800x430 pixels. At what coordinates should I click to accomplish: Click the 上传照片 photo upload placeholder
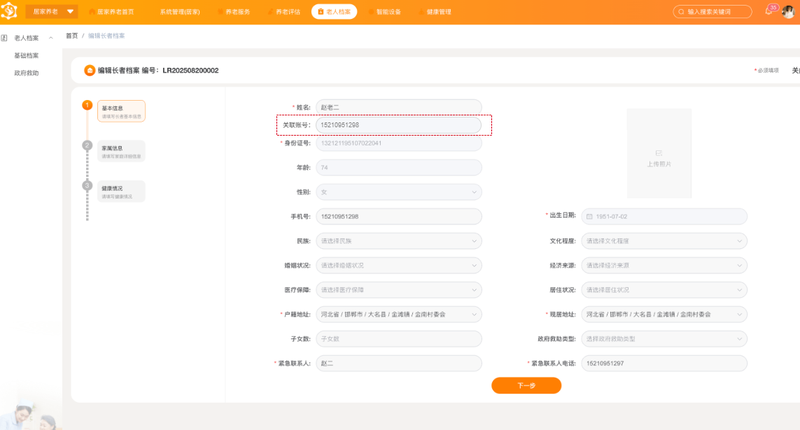click(x=659, y=153)
